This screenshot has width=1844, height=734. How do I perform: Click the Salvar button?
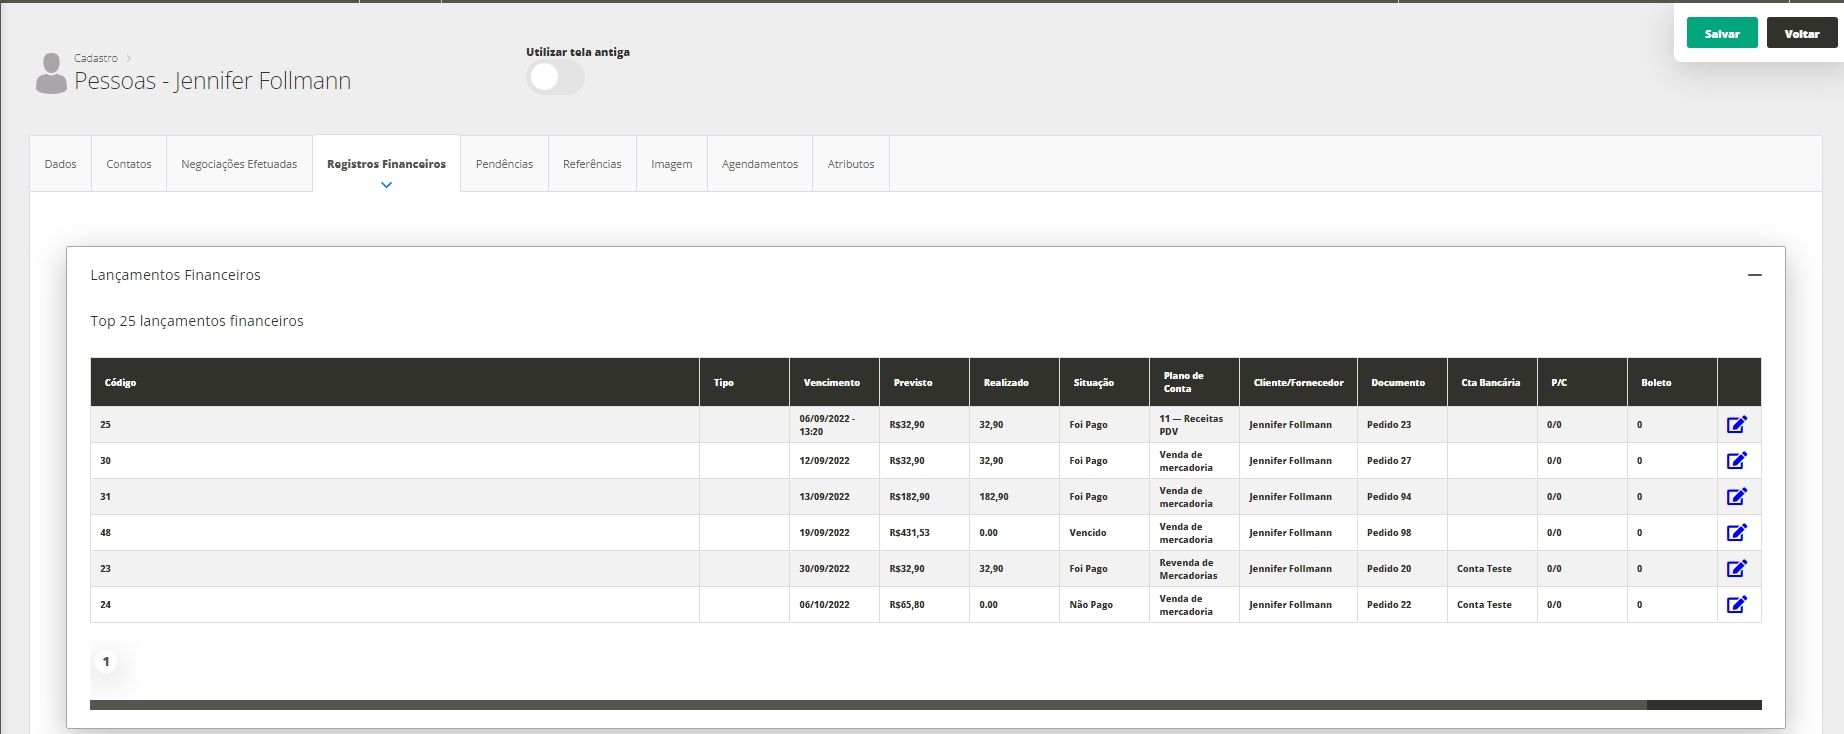click(x=1721, y=34)
